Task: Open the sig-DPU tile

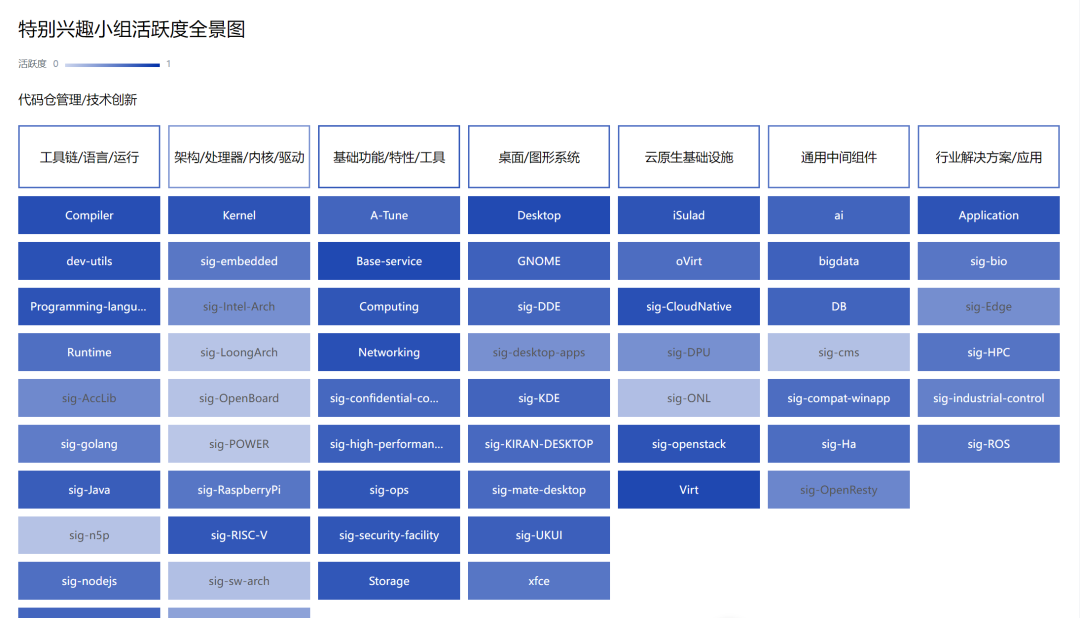Action: tap(689, 352)
